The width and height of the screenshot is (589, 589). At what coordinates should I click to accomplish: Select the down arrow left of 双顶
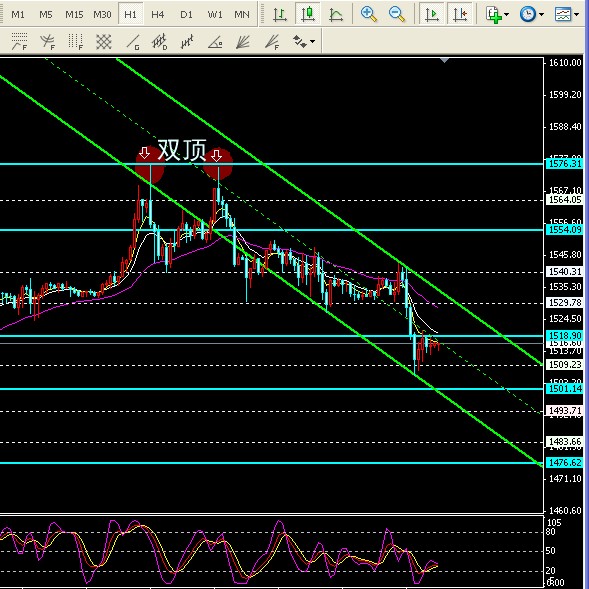(144, 153)
